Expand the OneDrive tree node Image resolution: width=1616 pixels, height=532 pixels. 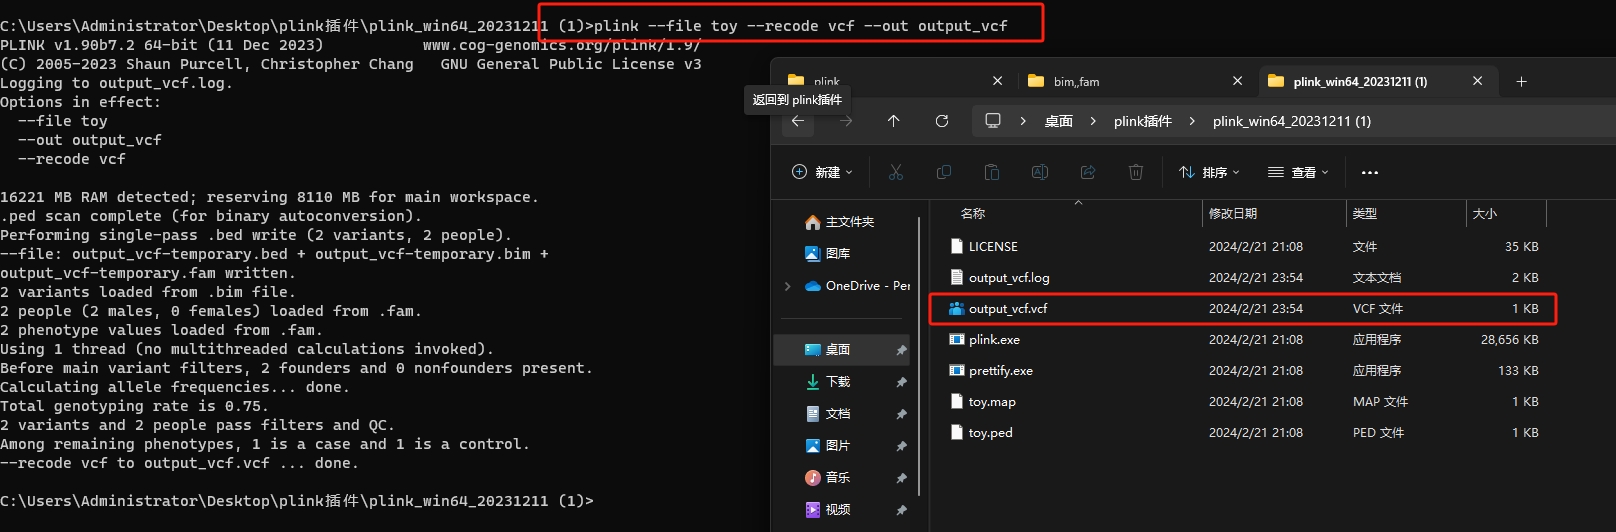click(788, 286)
